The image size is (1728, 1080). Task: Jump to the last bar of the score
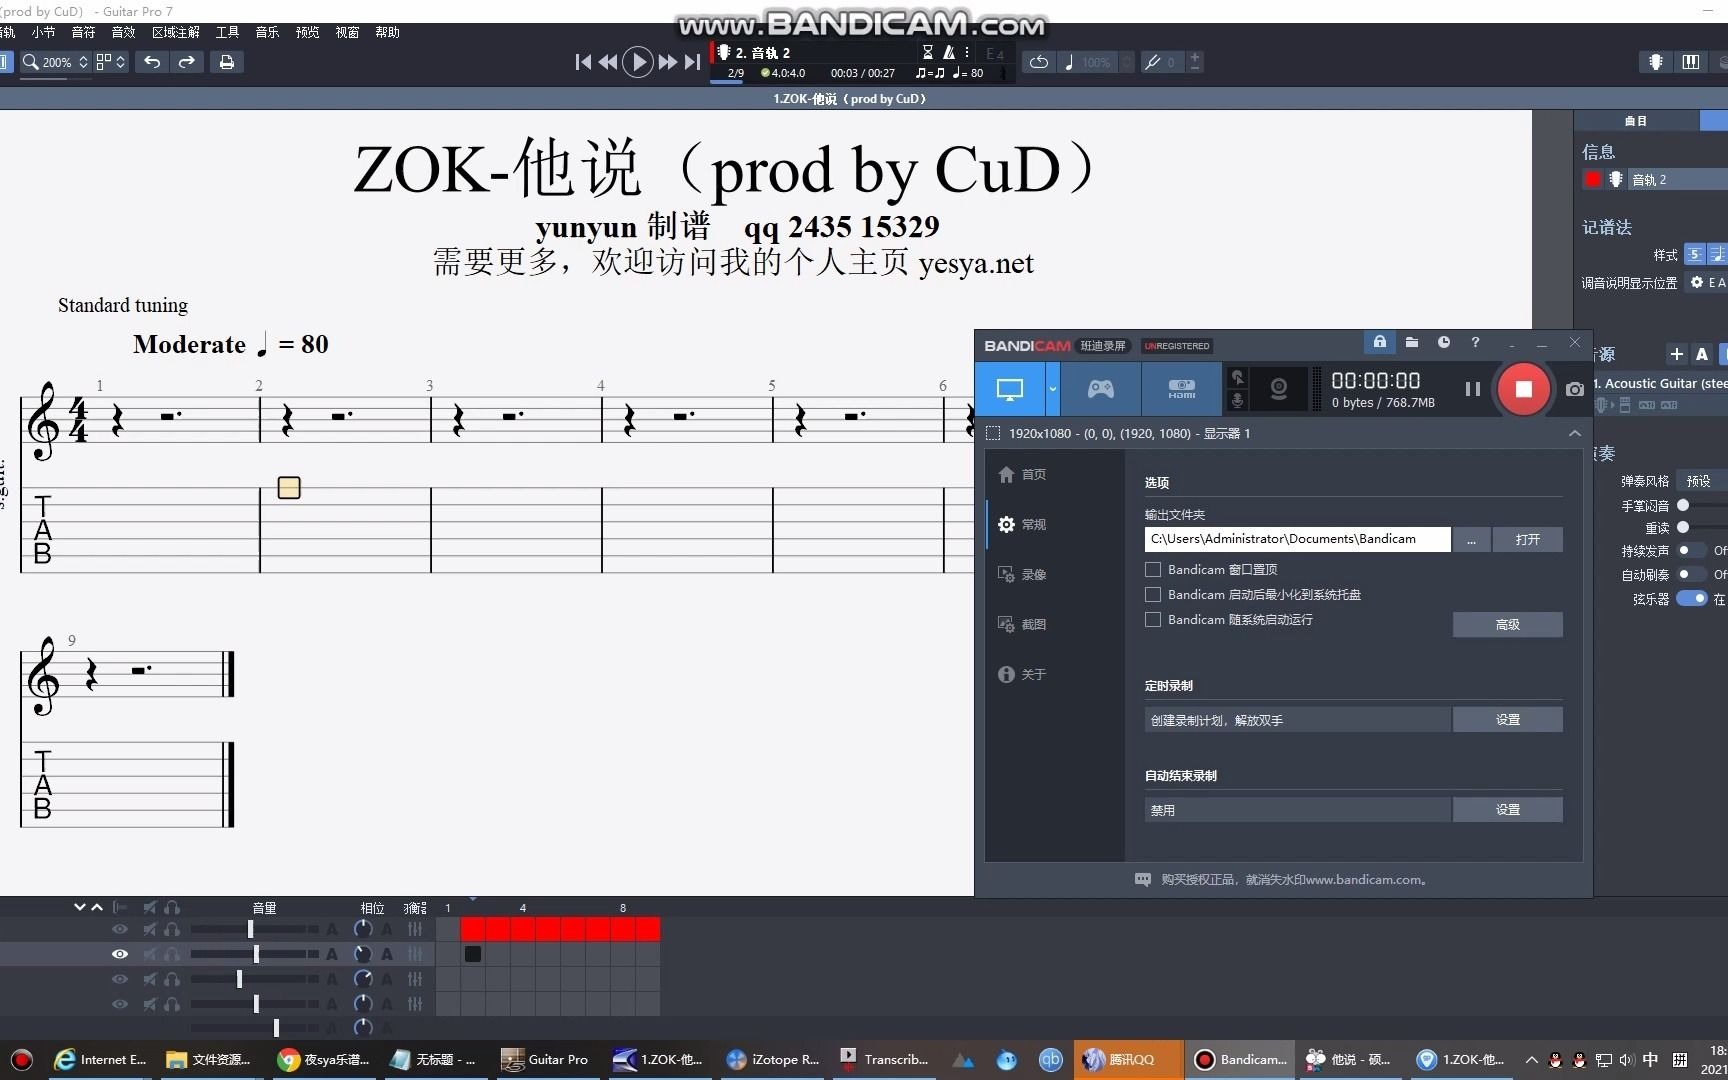click(x=692, y=62)
